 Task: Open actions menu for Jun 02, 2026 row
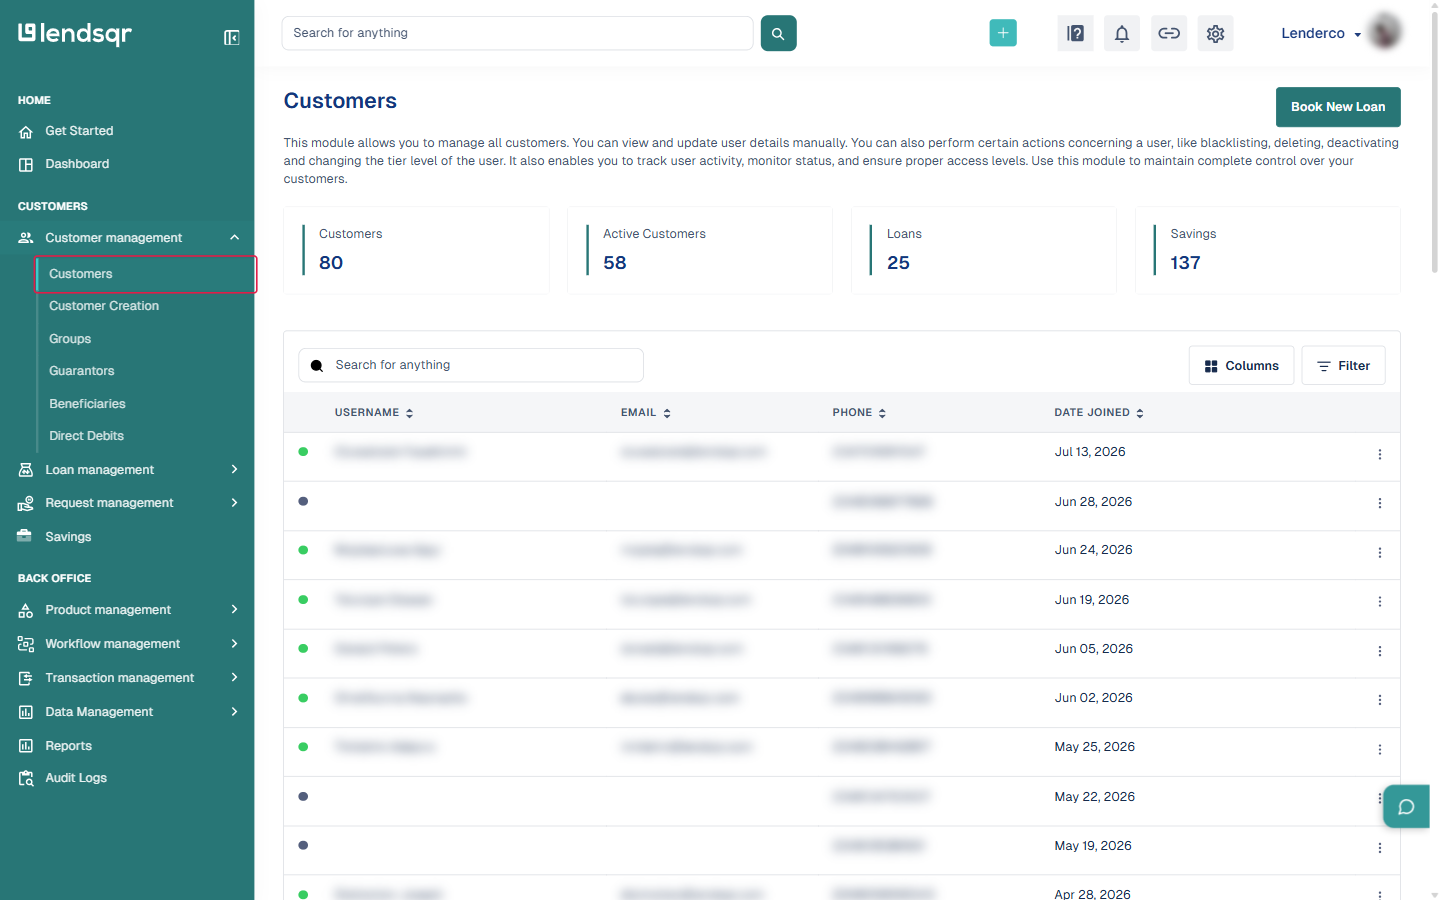click(1380, 700)
